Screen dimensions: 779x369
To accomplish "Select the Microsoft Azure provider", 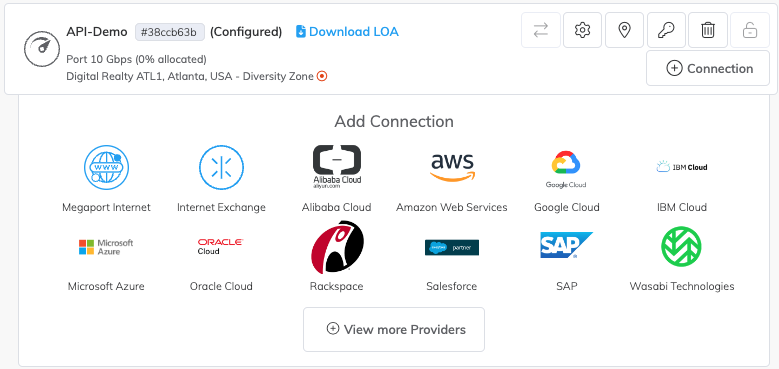I will (x=106, y=247).
